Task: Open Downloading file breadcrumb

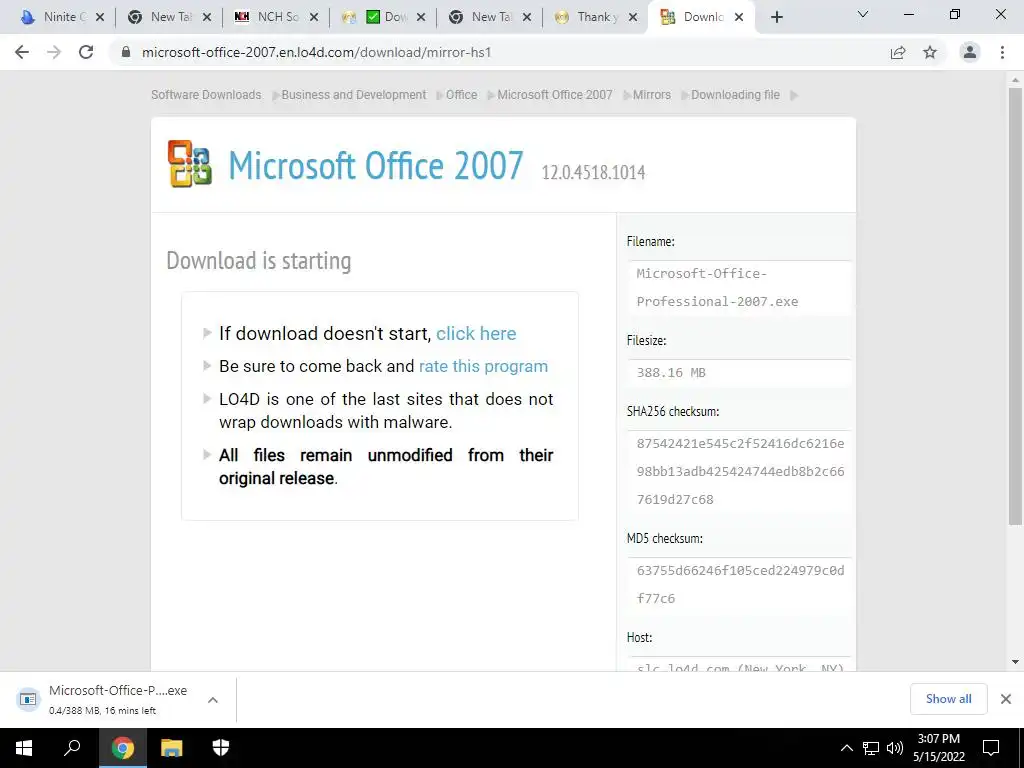Action: 735,95
